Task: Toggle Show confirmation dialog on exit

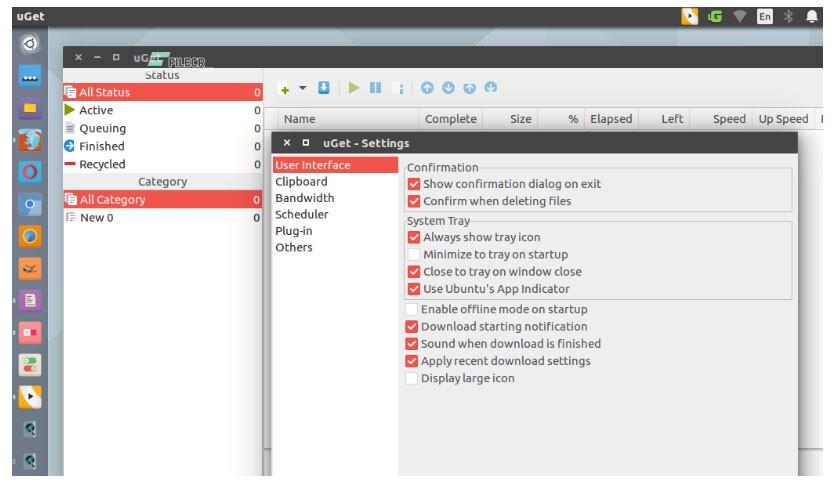Action: [414, 184]
